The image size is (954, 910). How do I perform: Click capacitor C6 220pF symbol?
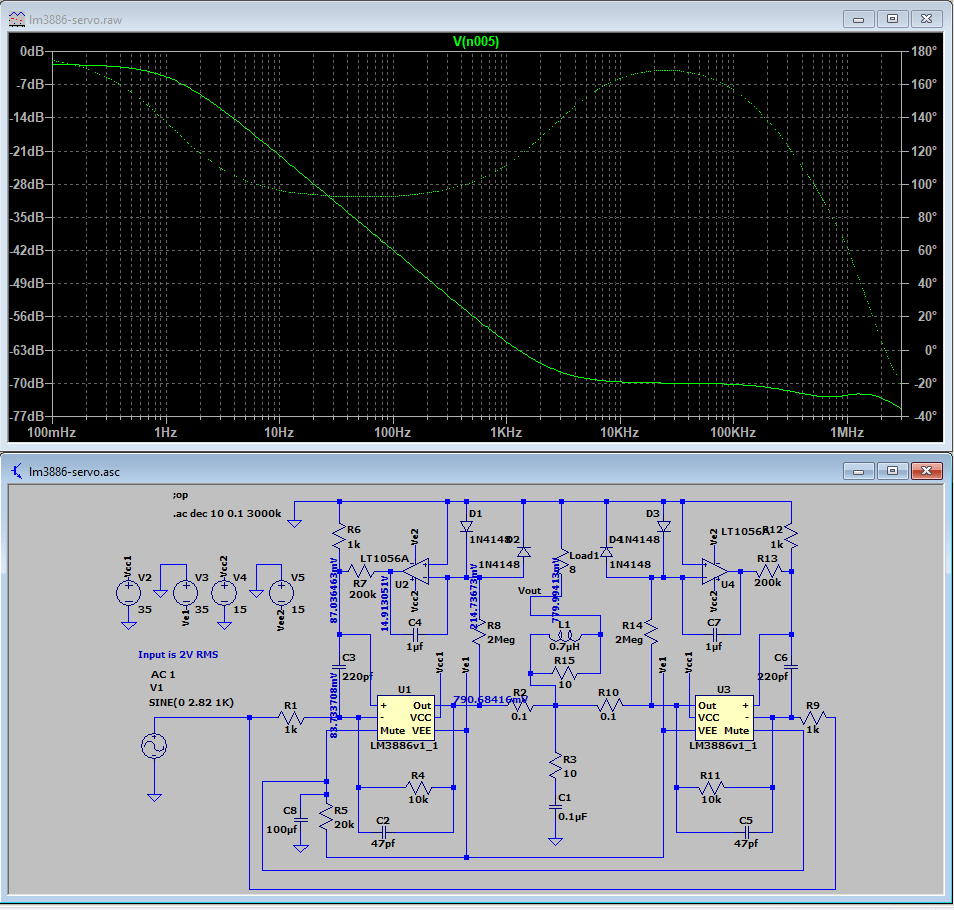click(x=792, y=667)
